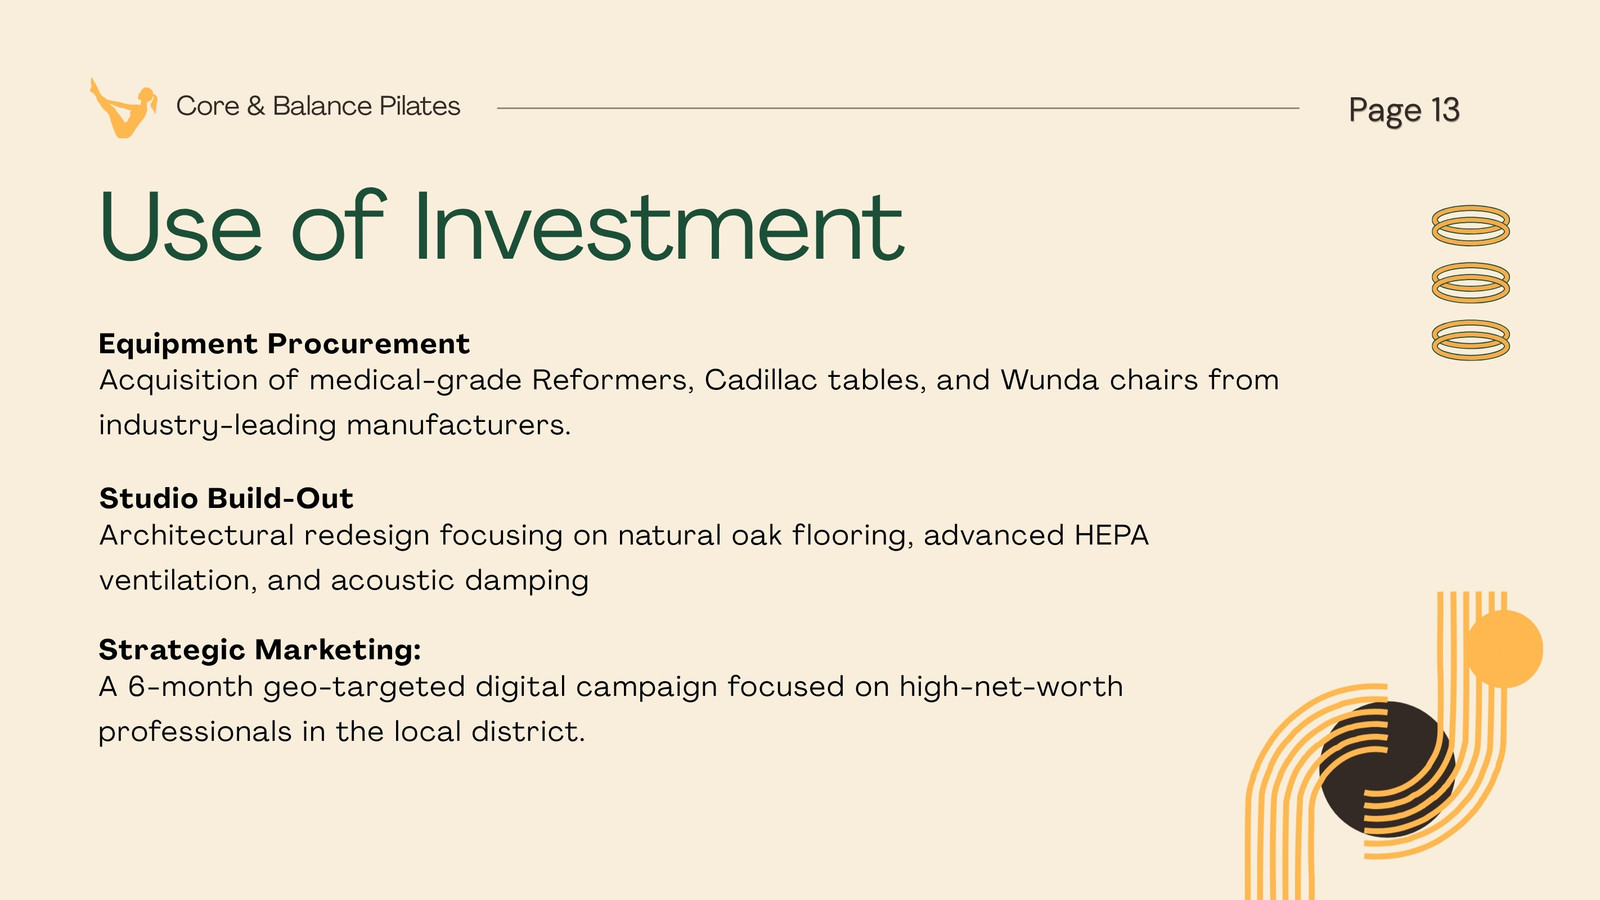Click the orange sun circle graphic
Image resolution: width=1600 pixels, height=900 pixels.
coord(1504,649)
